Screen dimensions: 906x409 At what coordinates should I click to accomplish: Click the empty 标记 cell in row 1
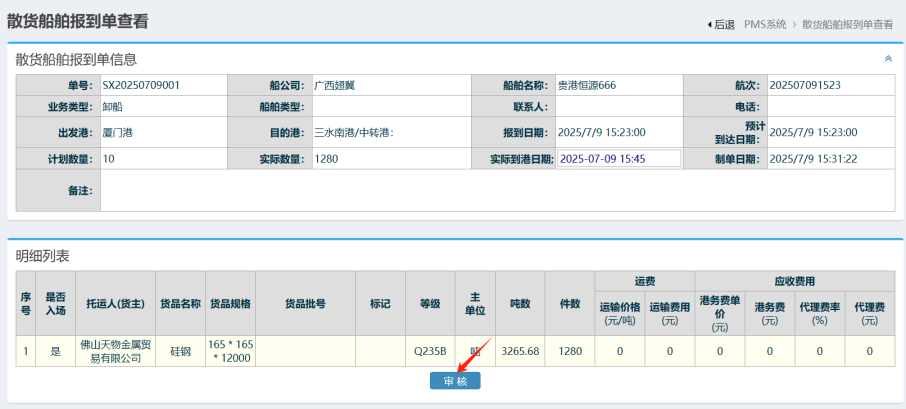pos(379,351)
